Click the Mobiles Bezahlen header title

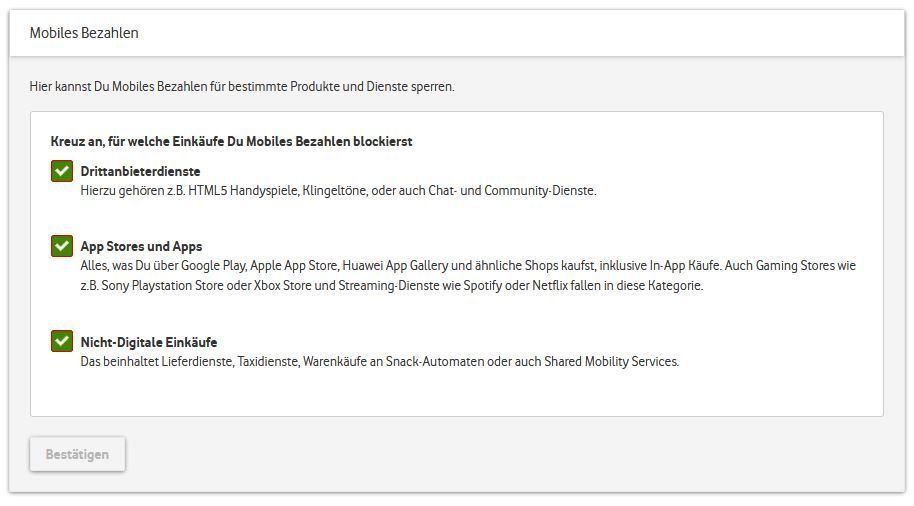(84, 33)
